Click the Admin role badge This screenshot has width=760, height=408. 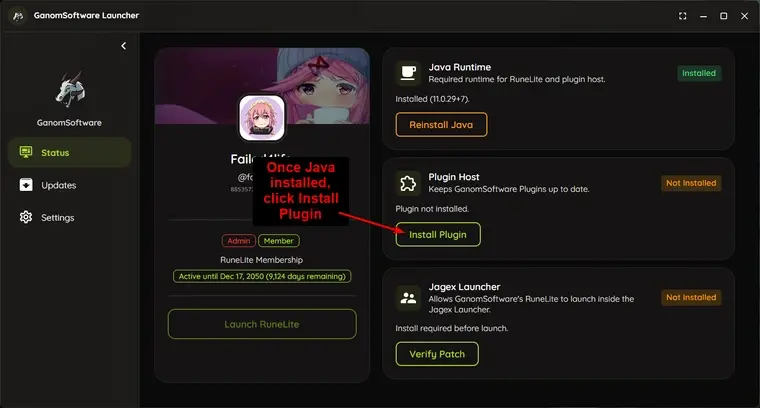tap(239, 241)
